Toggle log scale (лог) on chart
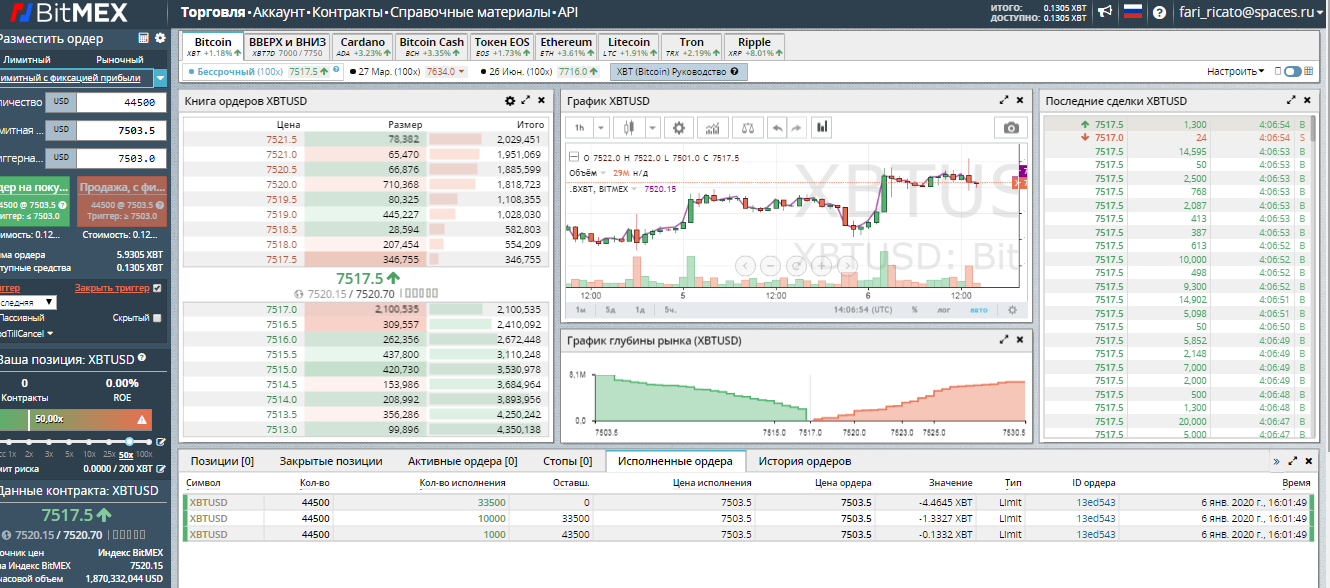The width and height of the screenshot is (1330, 588). [x=943, y=310]
